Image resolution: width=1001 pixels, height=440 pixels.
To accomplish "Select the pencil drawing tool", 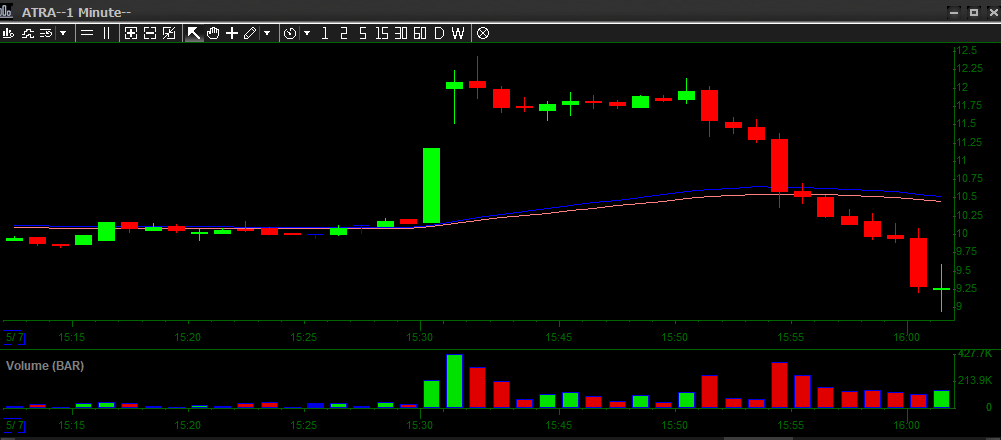I will click(250, 33).
